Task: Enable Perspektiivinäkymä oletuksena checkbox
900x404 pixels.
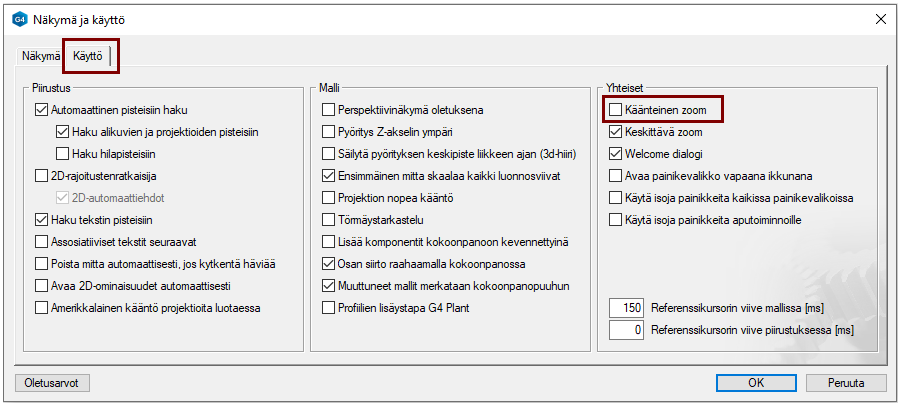Action: pos(329,110)
